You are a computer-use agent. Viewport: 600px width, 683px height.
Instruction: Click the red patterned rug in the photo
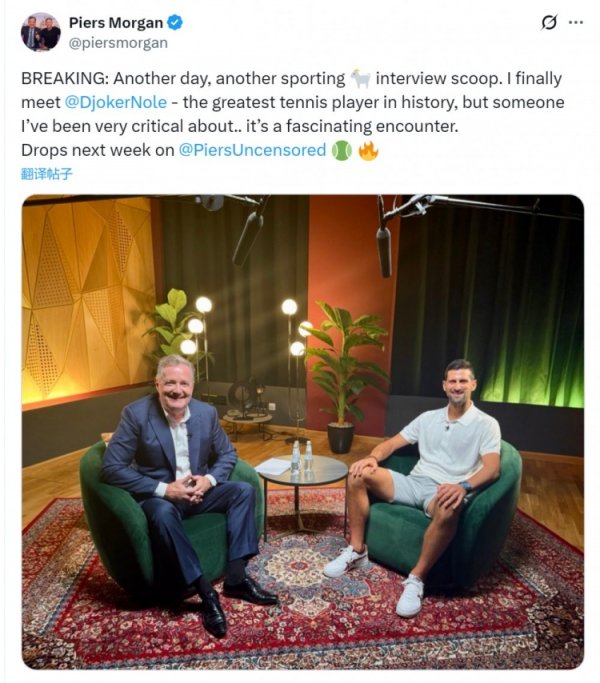click(x=300, y=620)
